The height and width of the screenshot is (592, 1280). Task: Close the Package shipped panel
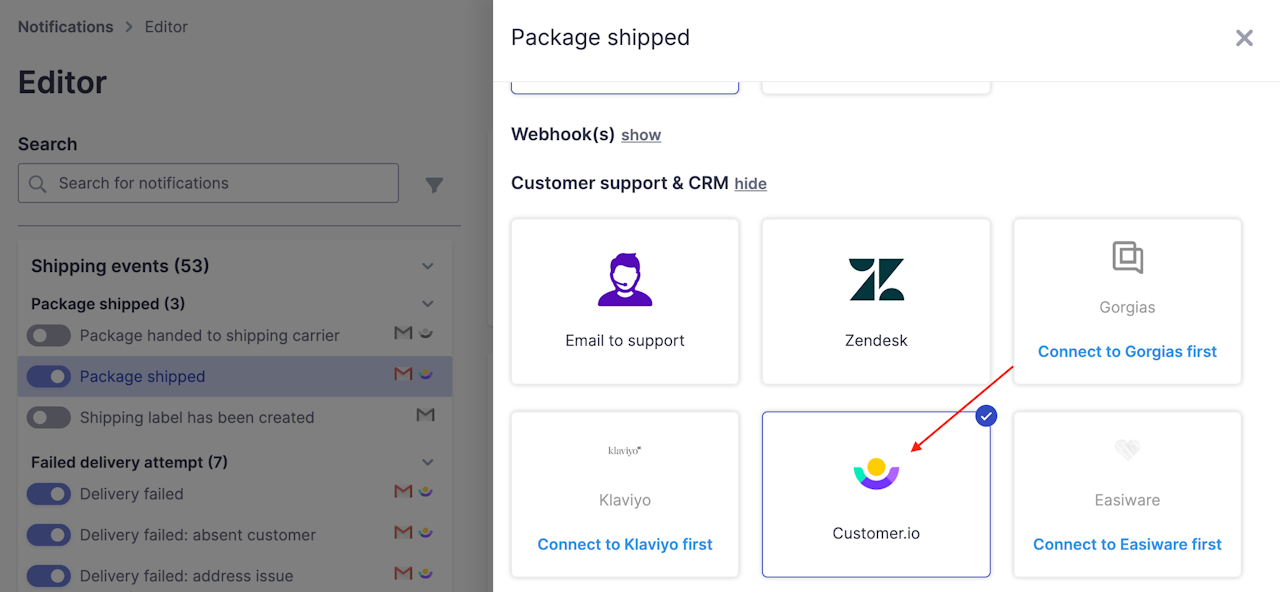click(x=1244, y=38)
